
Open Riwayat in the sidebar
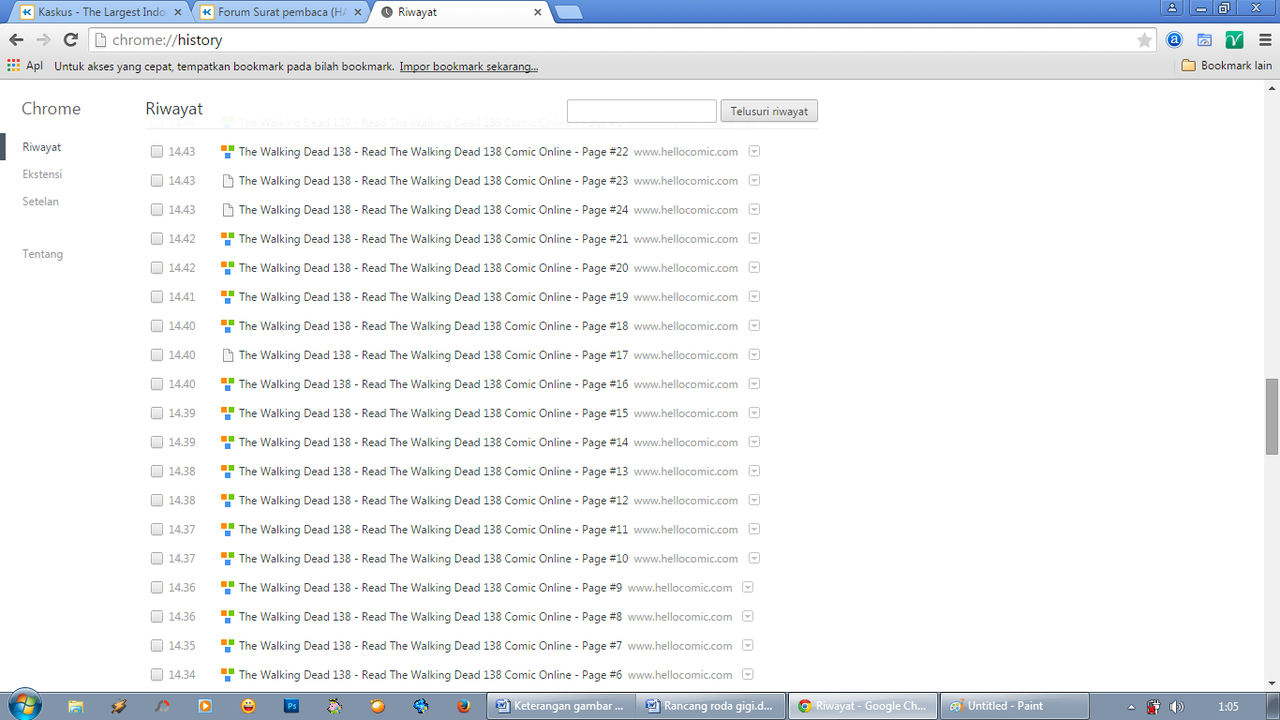tap(42, 147)
